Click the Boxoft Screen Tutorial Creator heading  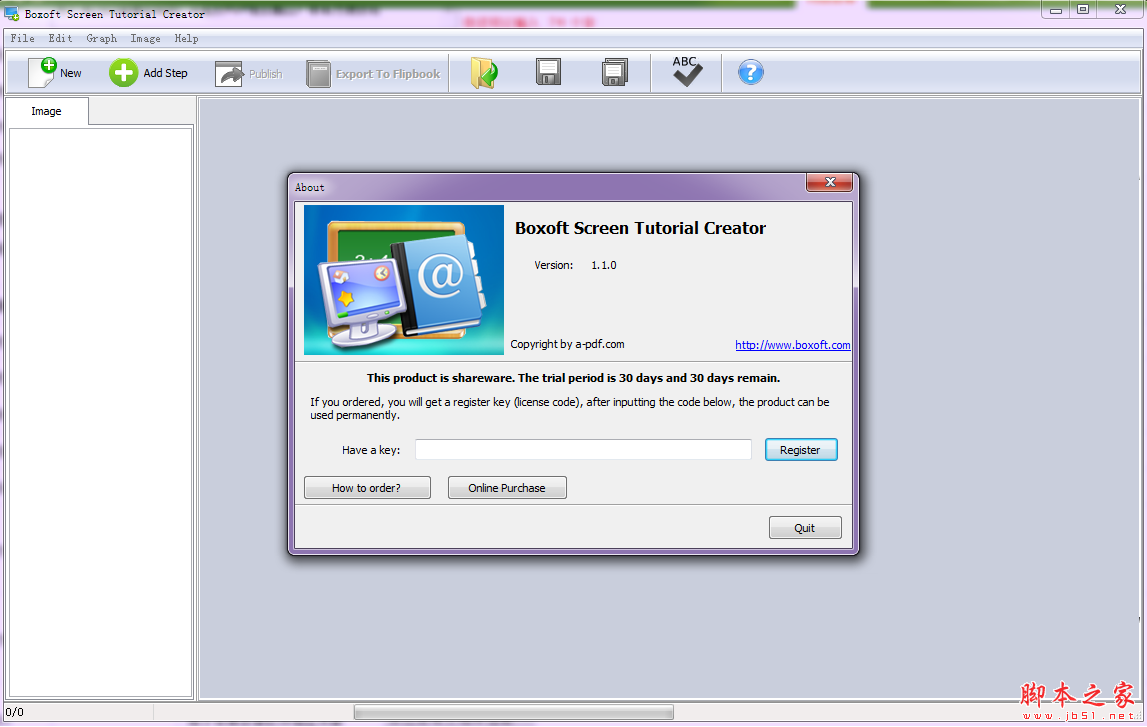(640, 228)
